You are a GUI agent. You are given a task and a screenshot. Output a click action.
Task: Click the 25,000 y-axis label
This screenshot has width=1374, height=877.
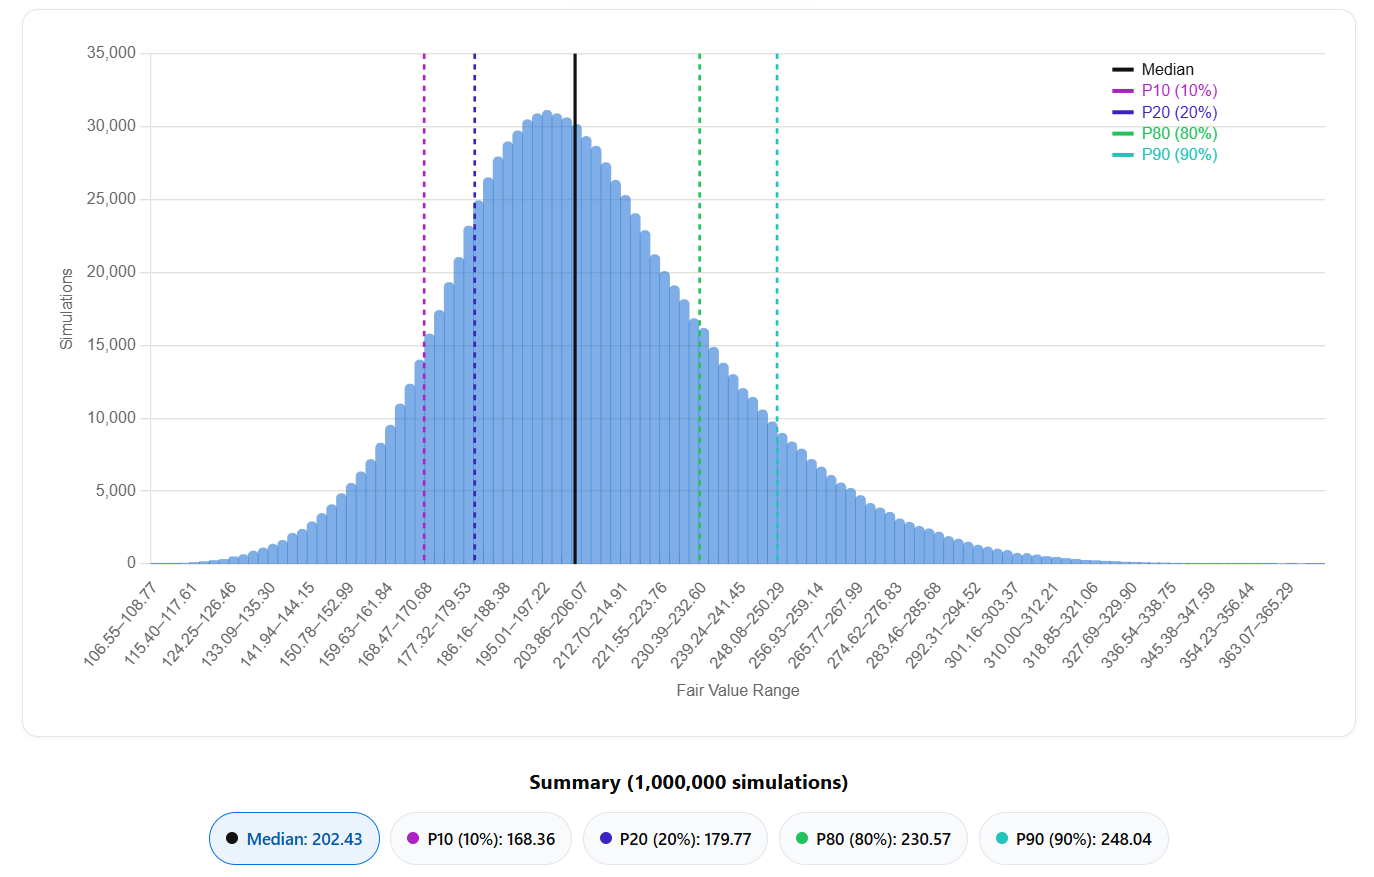click(x=111, y=199)
